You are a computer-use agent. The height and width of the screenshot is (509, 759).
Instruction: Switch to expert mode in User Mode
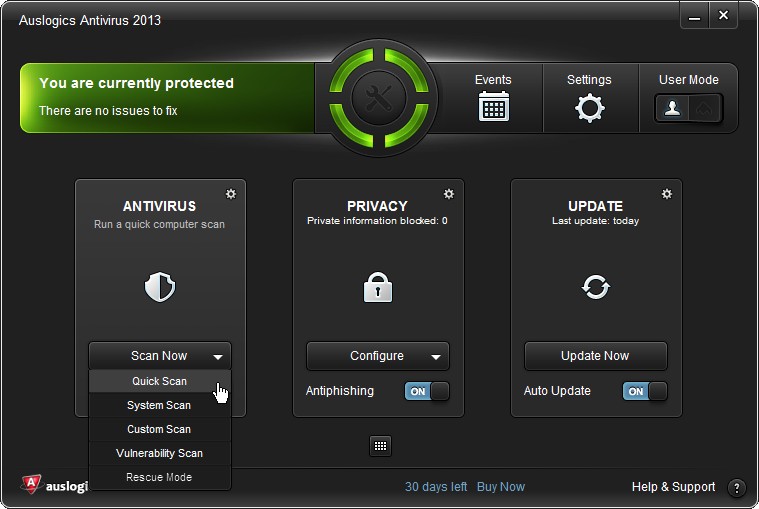(704, 108)
